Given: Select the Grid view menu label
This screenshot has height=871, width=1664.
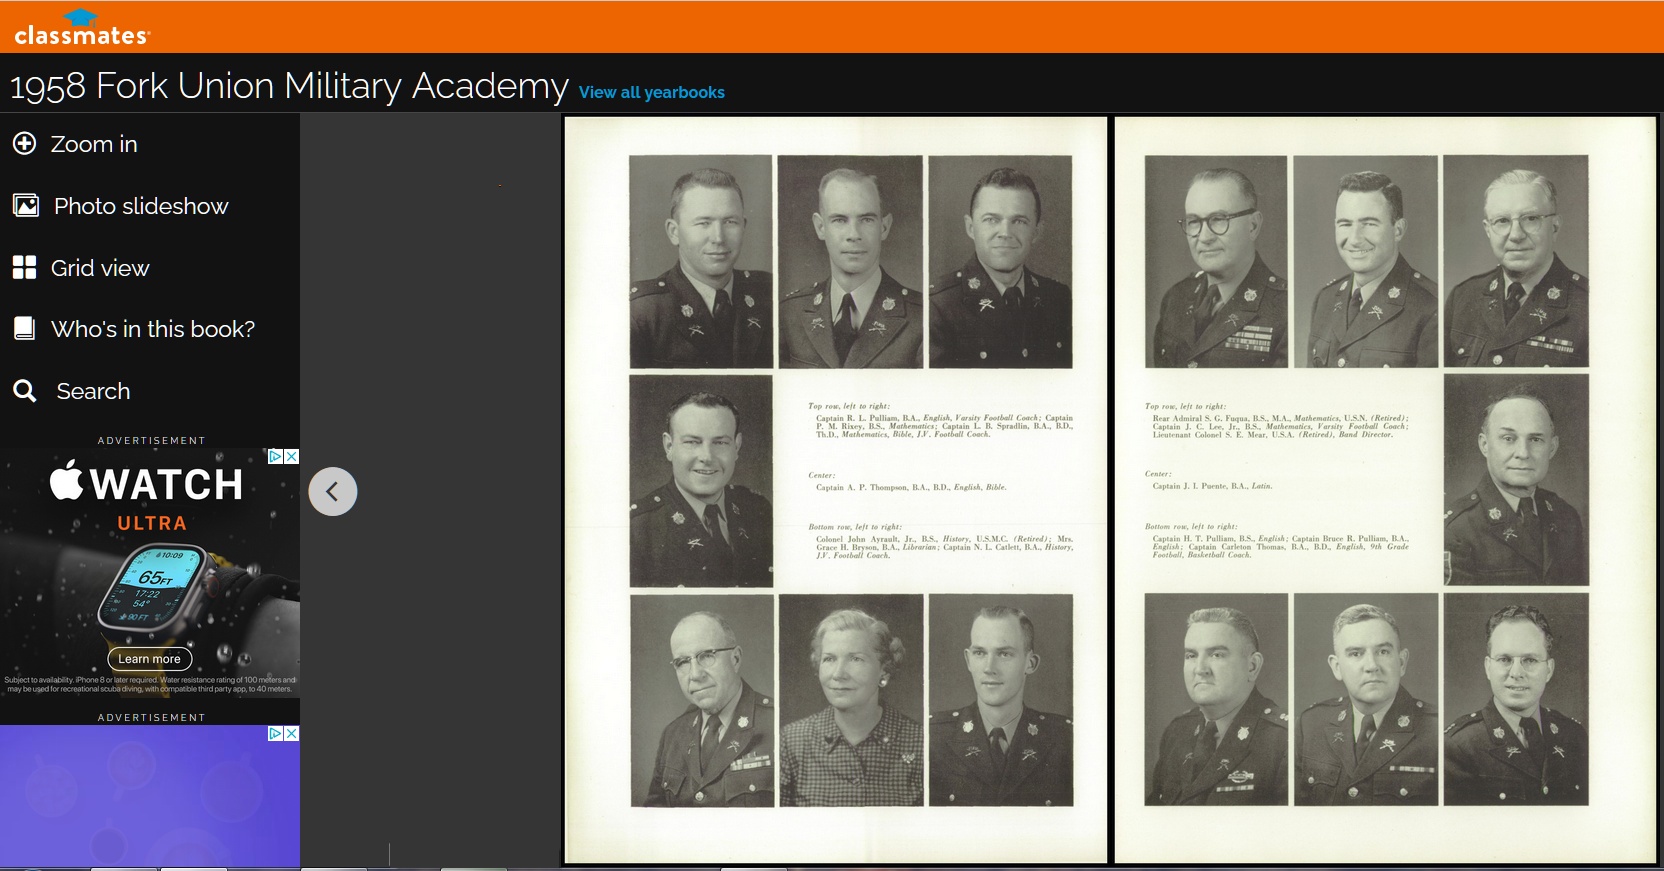Looking at the screenshot, I should tap(100, 268).
